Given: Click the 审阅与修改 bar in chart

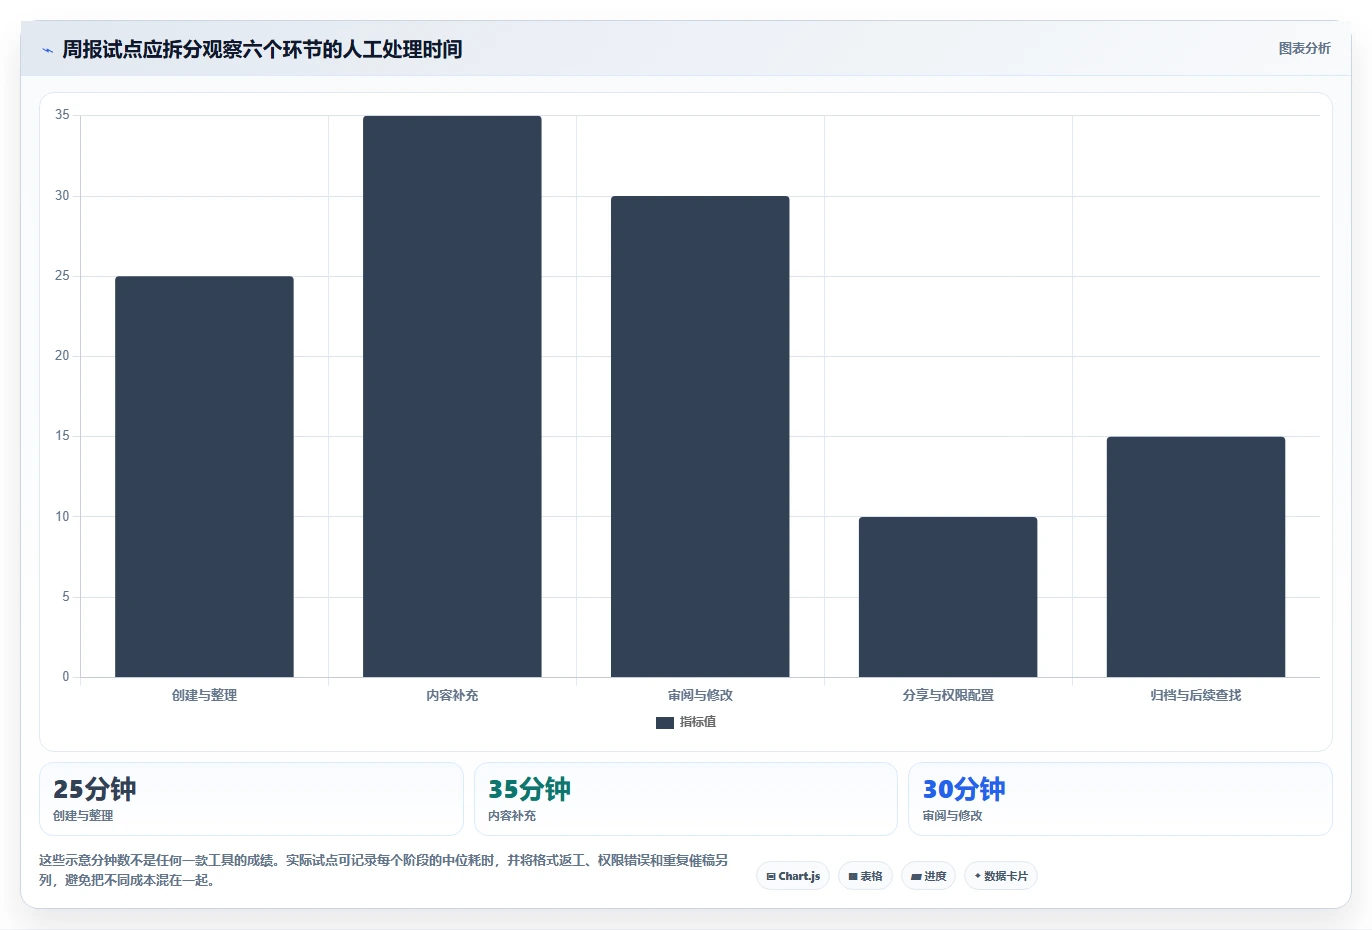Looking at the screenshot, I should tap(700, 437).
